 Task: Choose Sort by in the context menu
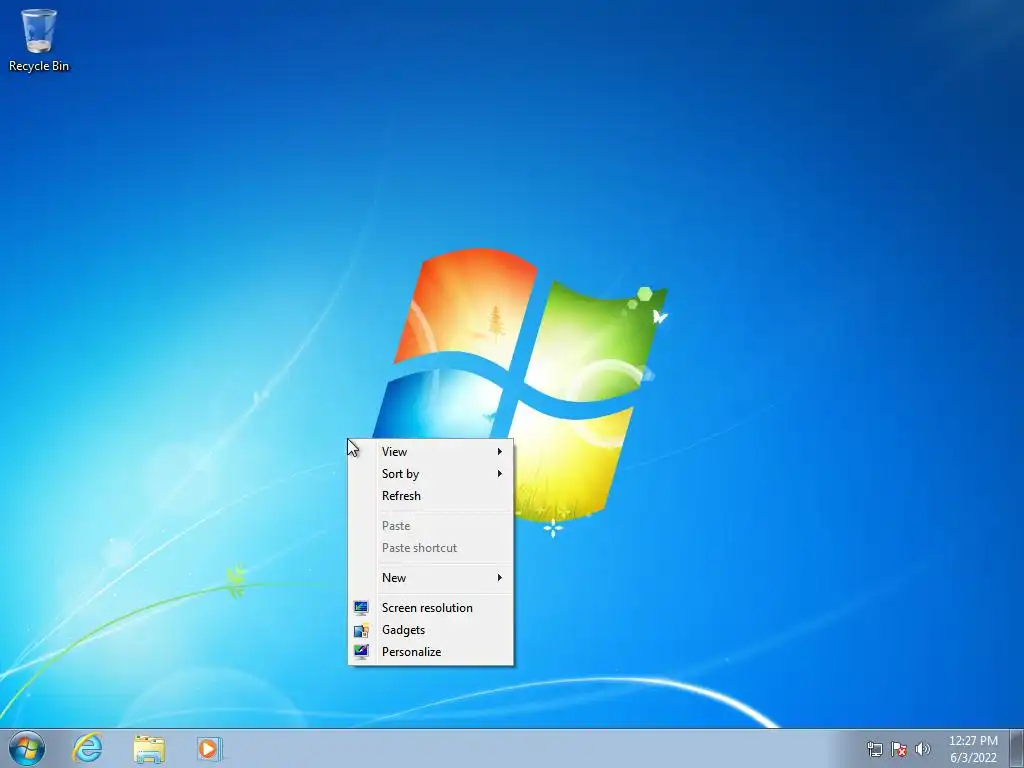pyautogui.click(x=430, y=473)
